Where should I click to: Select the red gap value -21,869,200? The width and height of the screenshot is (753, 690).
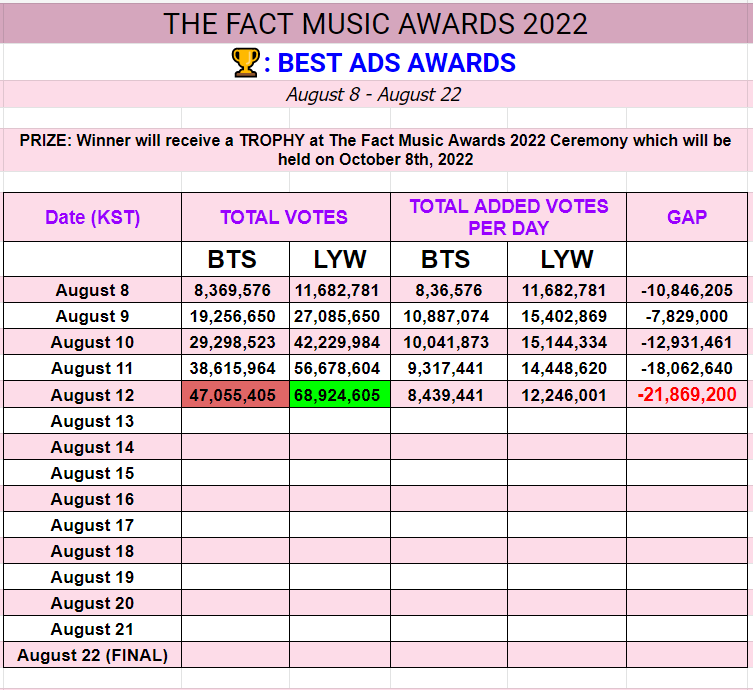687,395
